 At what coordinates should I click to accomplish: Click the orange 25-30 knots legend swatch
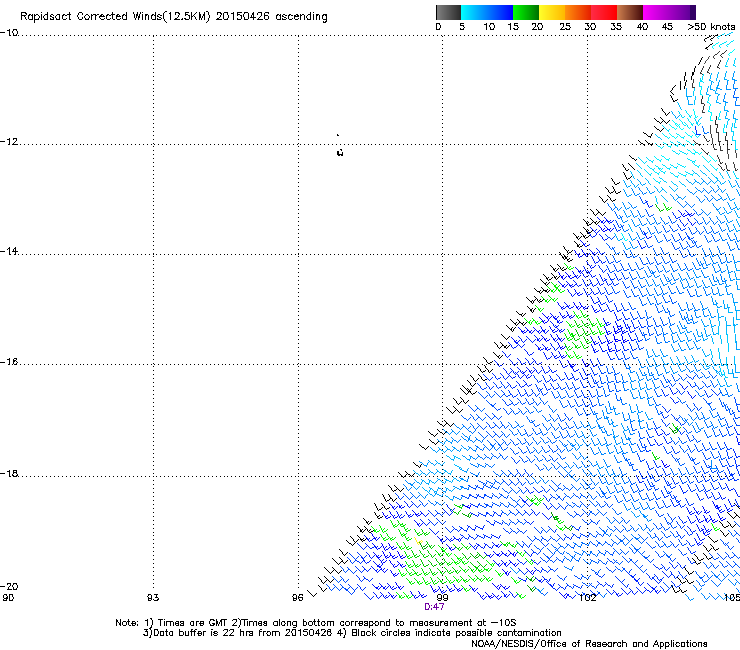point(578,12)
